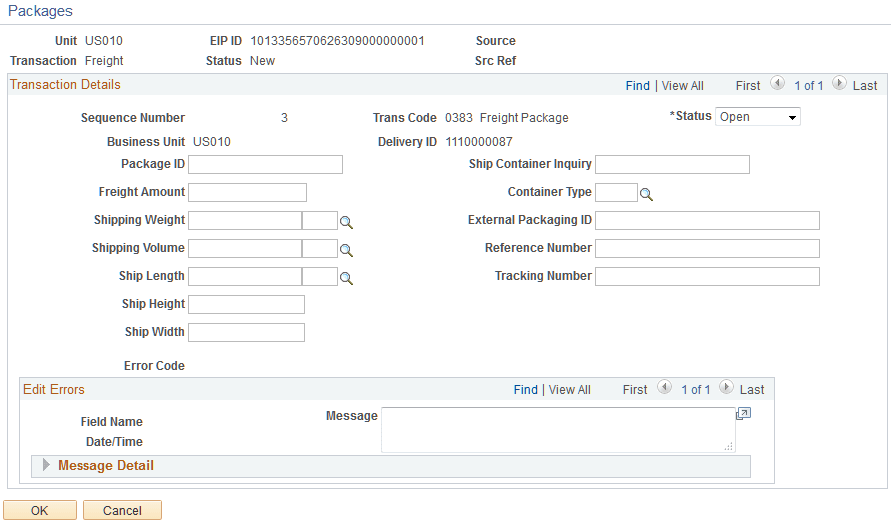
Task: Open Ship Length unit lookup magnifier
Action: 346,278
